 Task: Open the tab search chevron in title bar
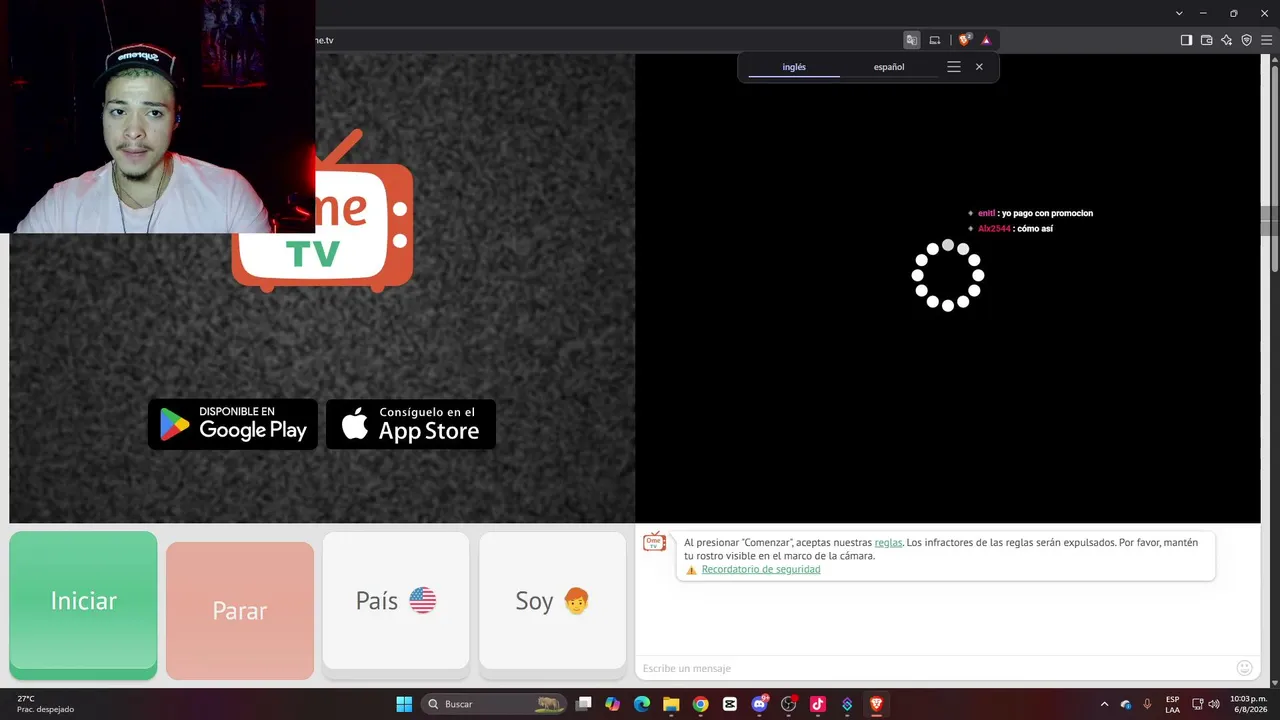(x=1179, y=13)
